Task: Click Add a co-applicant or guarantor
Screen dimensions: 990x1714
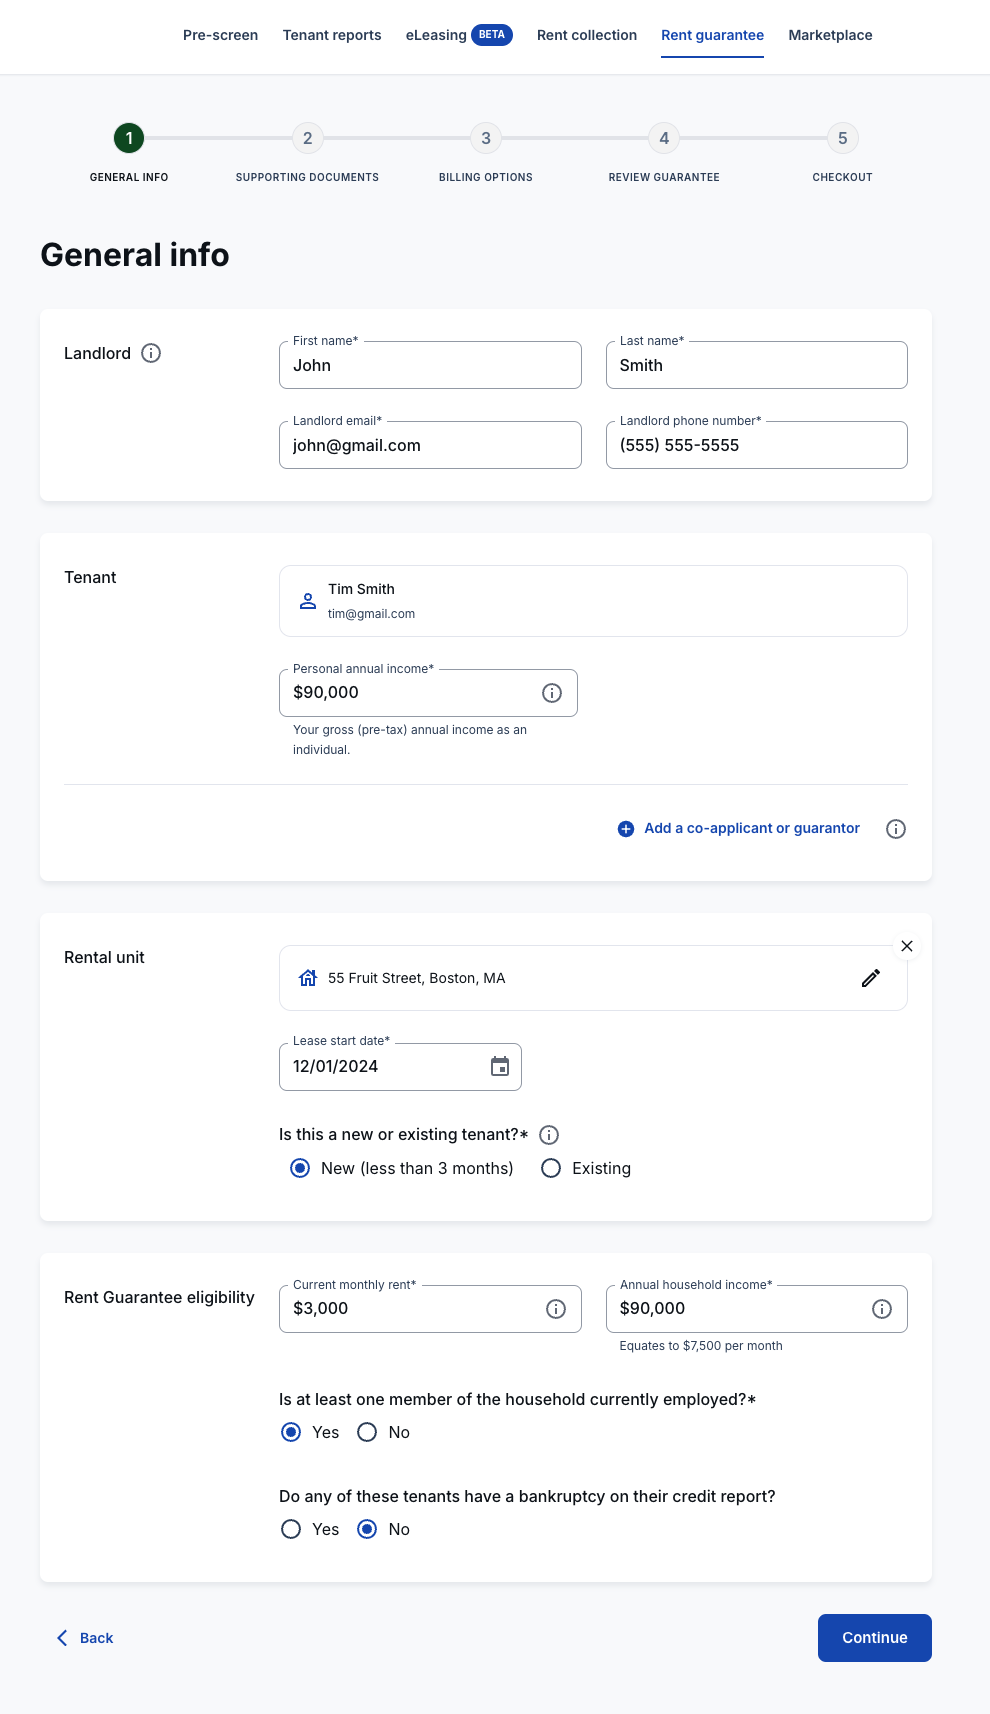Action: click(x=739, y=828)
